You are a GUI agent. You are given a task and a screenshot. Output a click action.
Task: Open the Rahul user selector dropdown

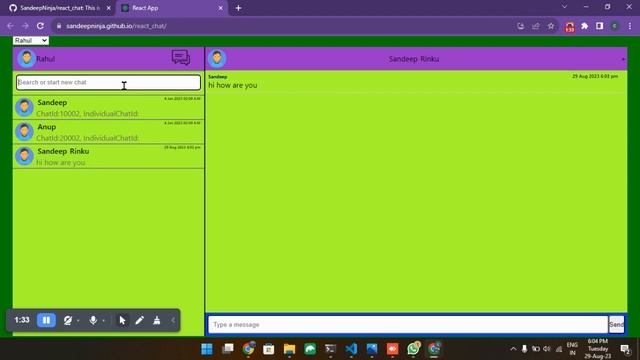[31, 40]
